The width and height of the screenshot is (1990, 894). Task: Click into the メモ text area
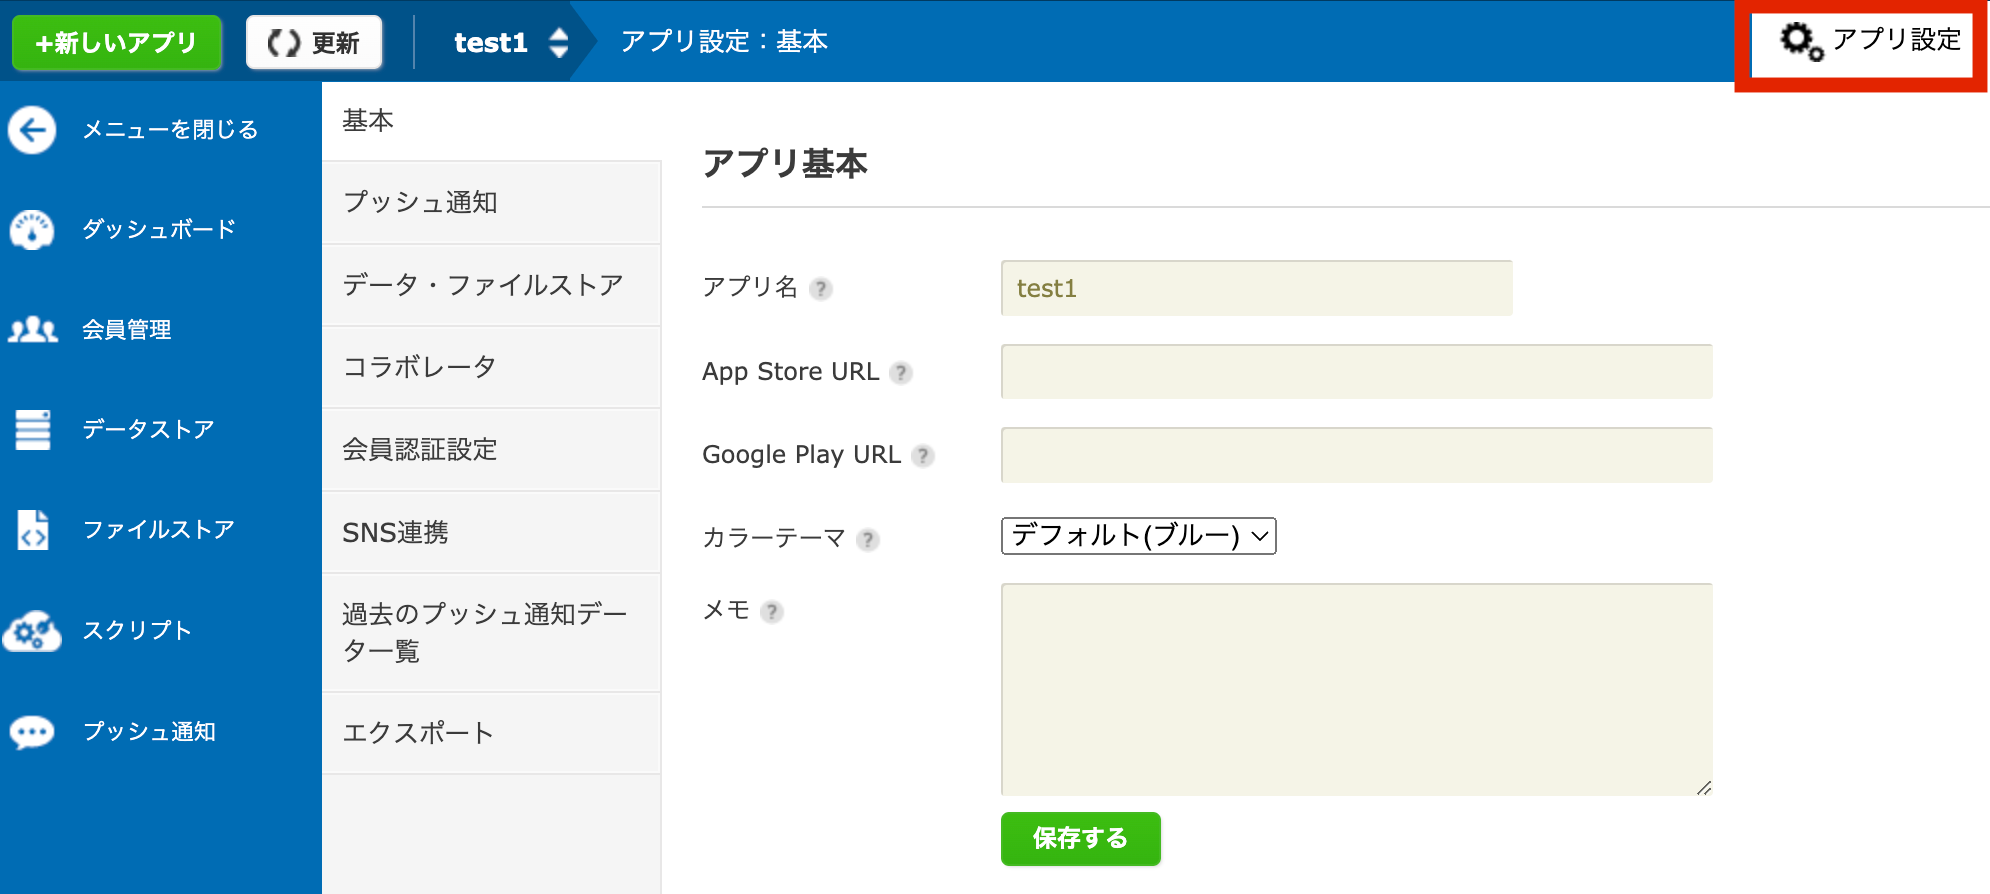point(1355,689)
